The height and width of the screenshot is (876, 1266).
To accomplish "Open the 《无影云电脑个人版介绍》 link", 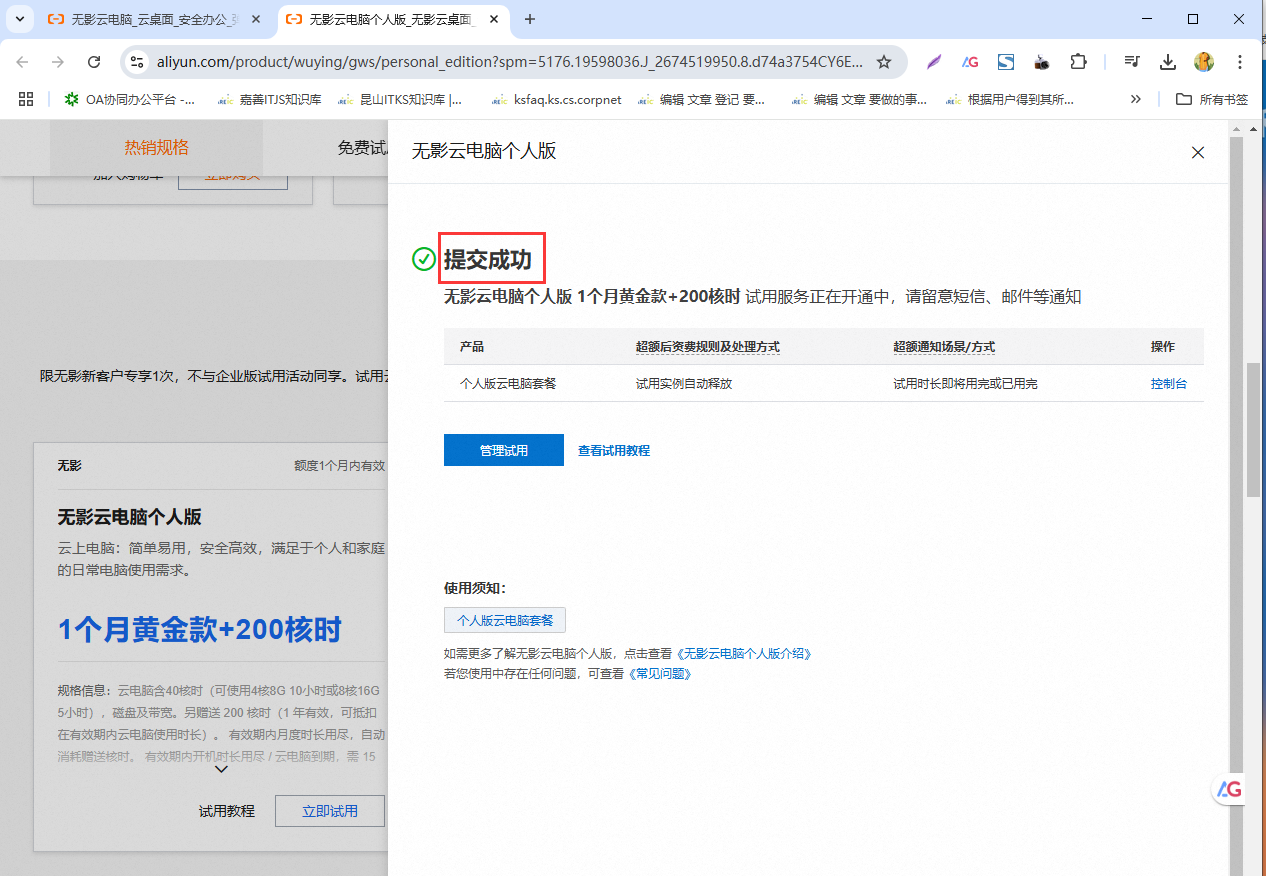I will [744, 653].
